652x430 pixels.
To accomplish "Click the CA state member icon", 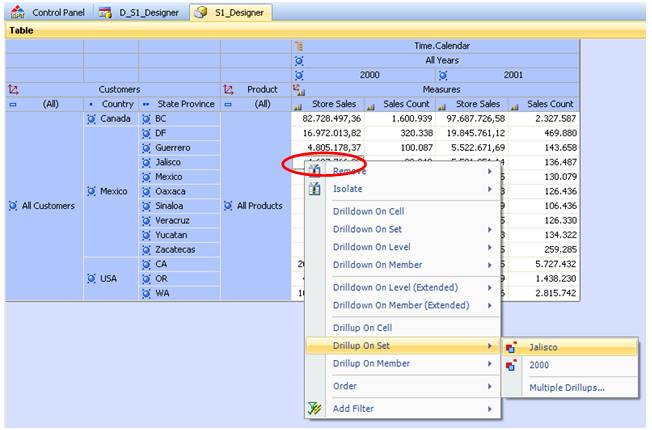I will (x=146, y=264).
